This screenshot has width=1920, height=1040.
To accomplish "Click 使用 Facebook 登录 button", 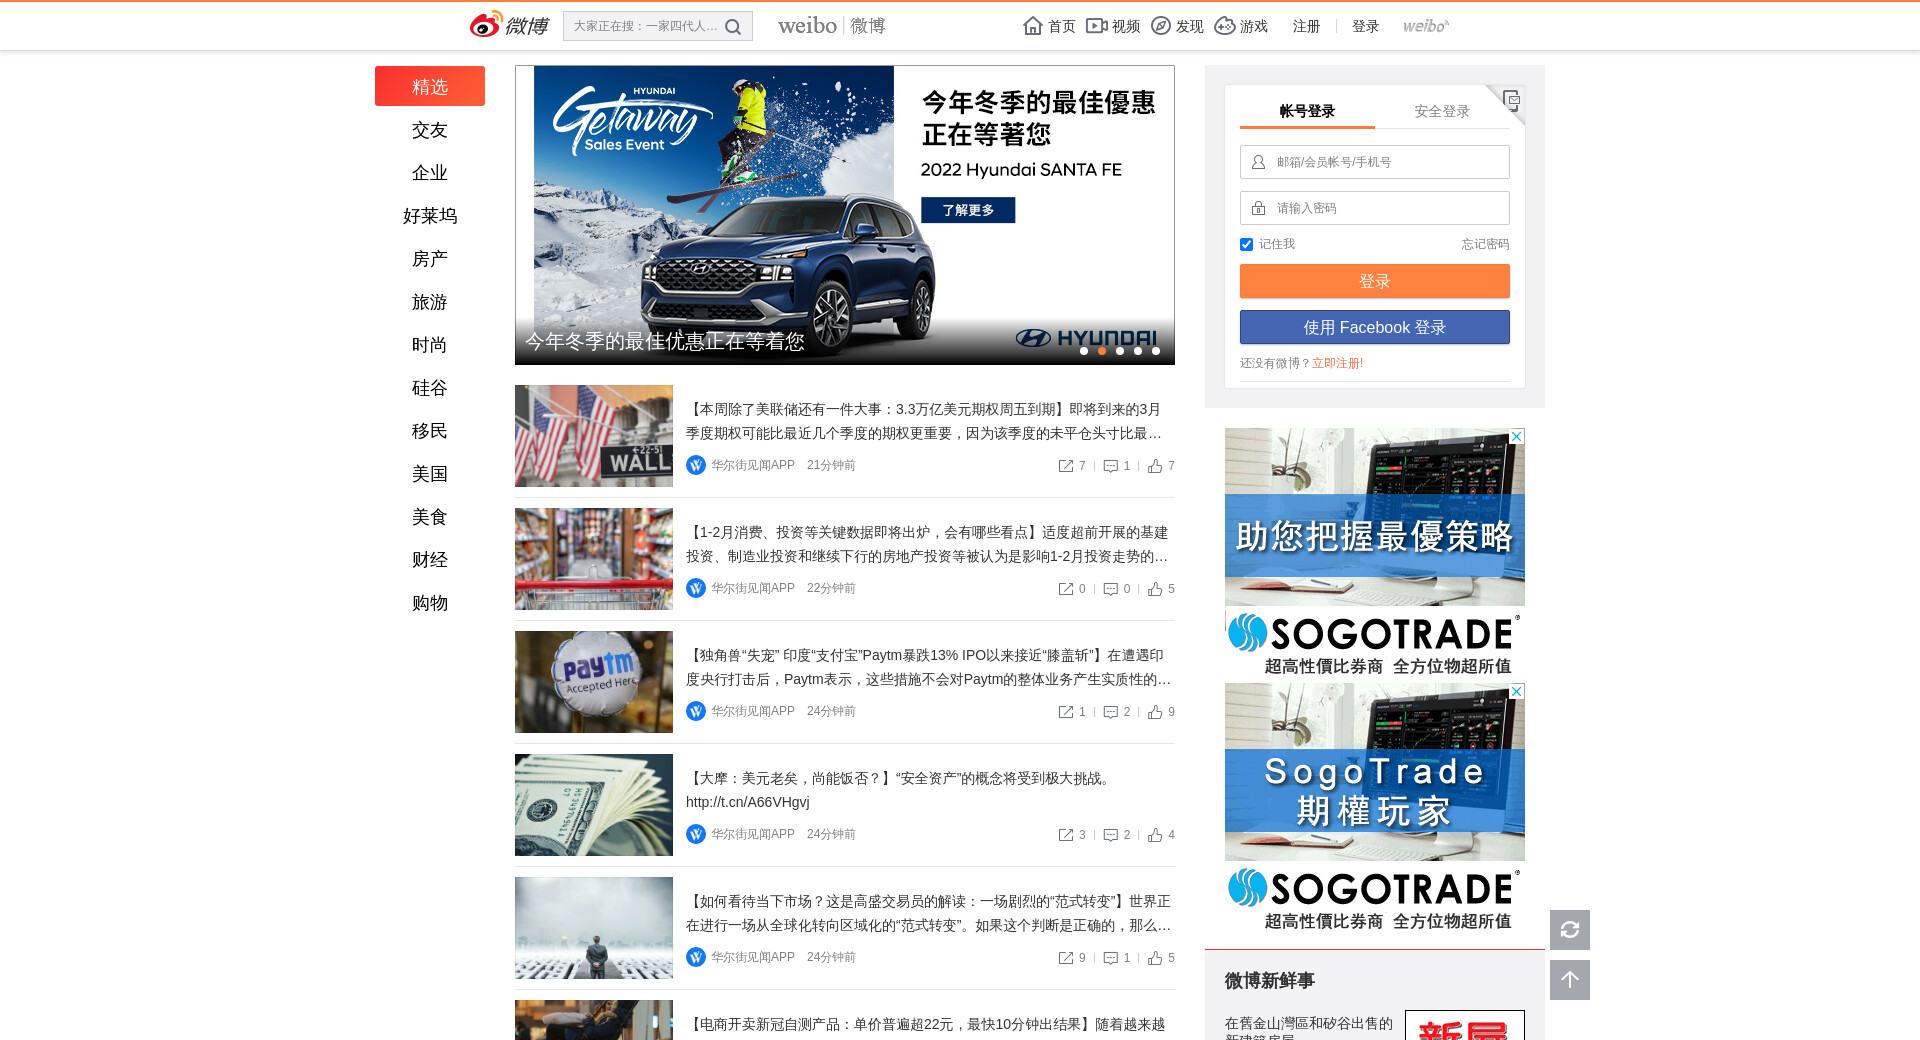I will click(1374, 327).
